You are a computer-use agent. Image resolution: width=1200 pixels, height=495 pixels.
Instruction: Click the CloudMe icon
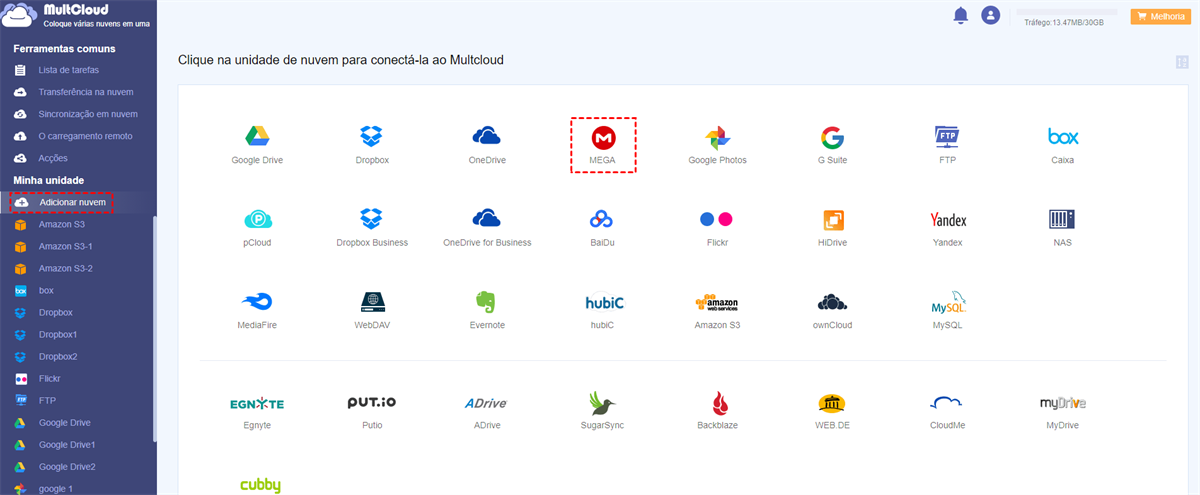point(946,402)
